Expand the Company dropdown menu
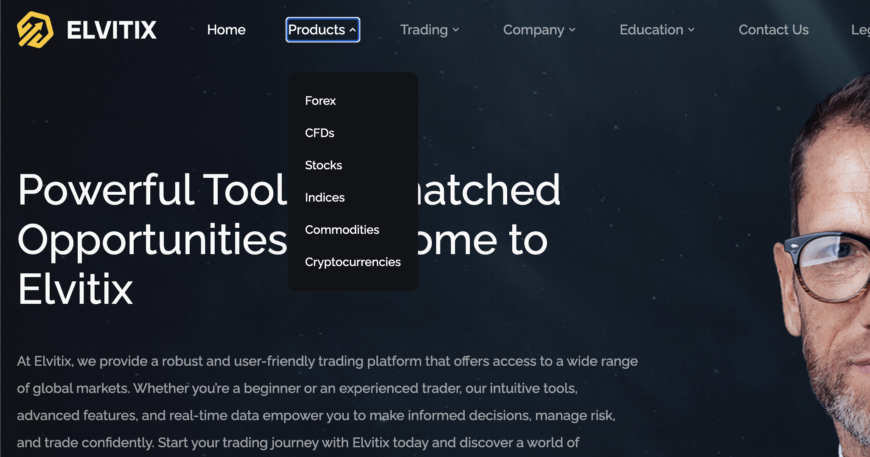Viewport: 870px width, 457px height. point(539,30)
